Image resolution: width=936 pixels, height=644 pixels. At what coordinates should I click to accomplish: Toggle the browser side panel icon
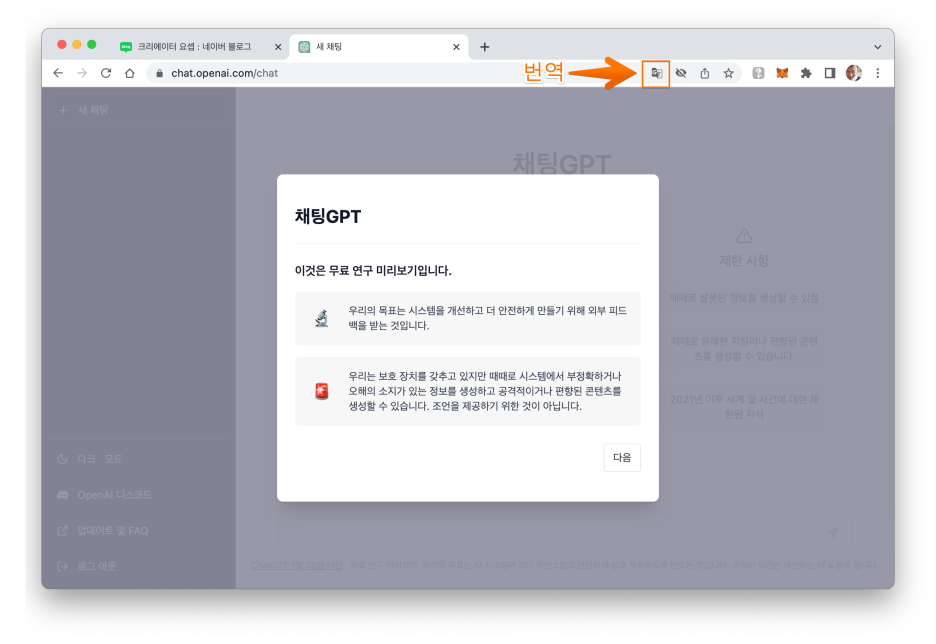830,73
